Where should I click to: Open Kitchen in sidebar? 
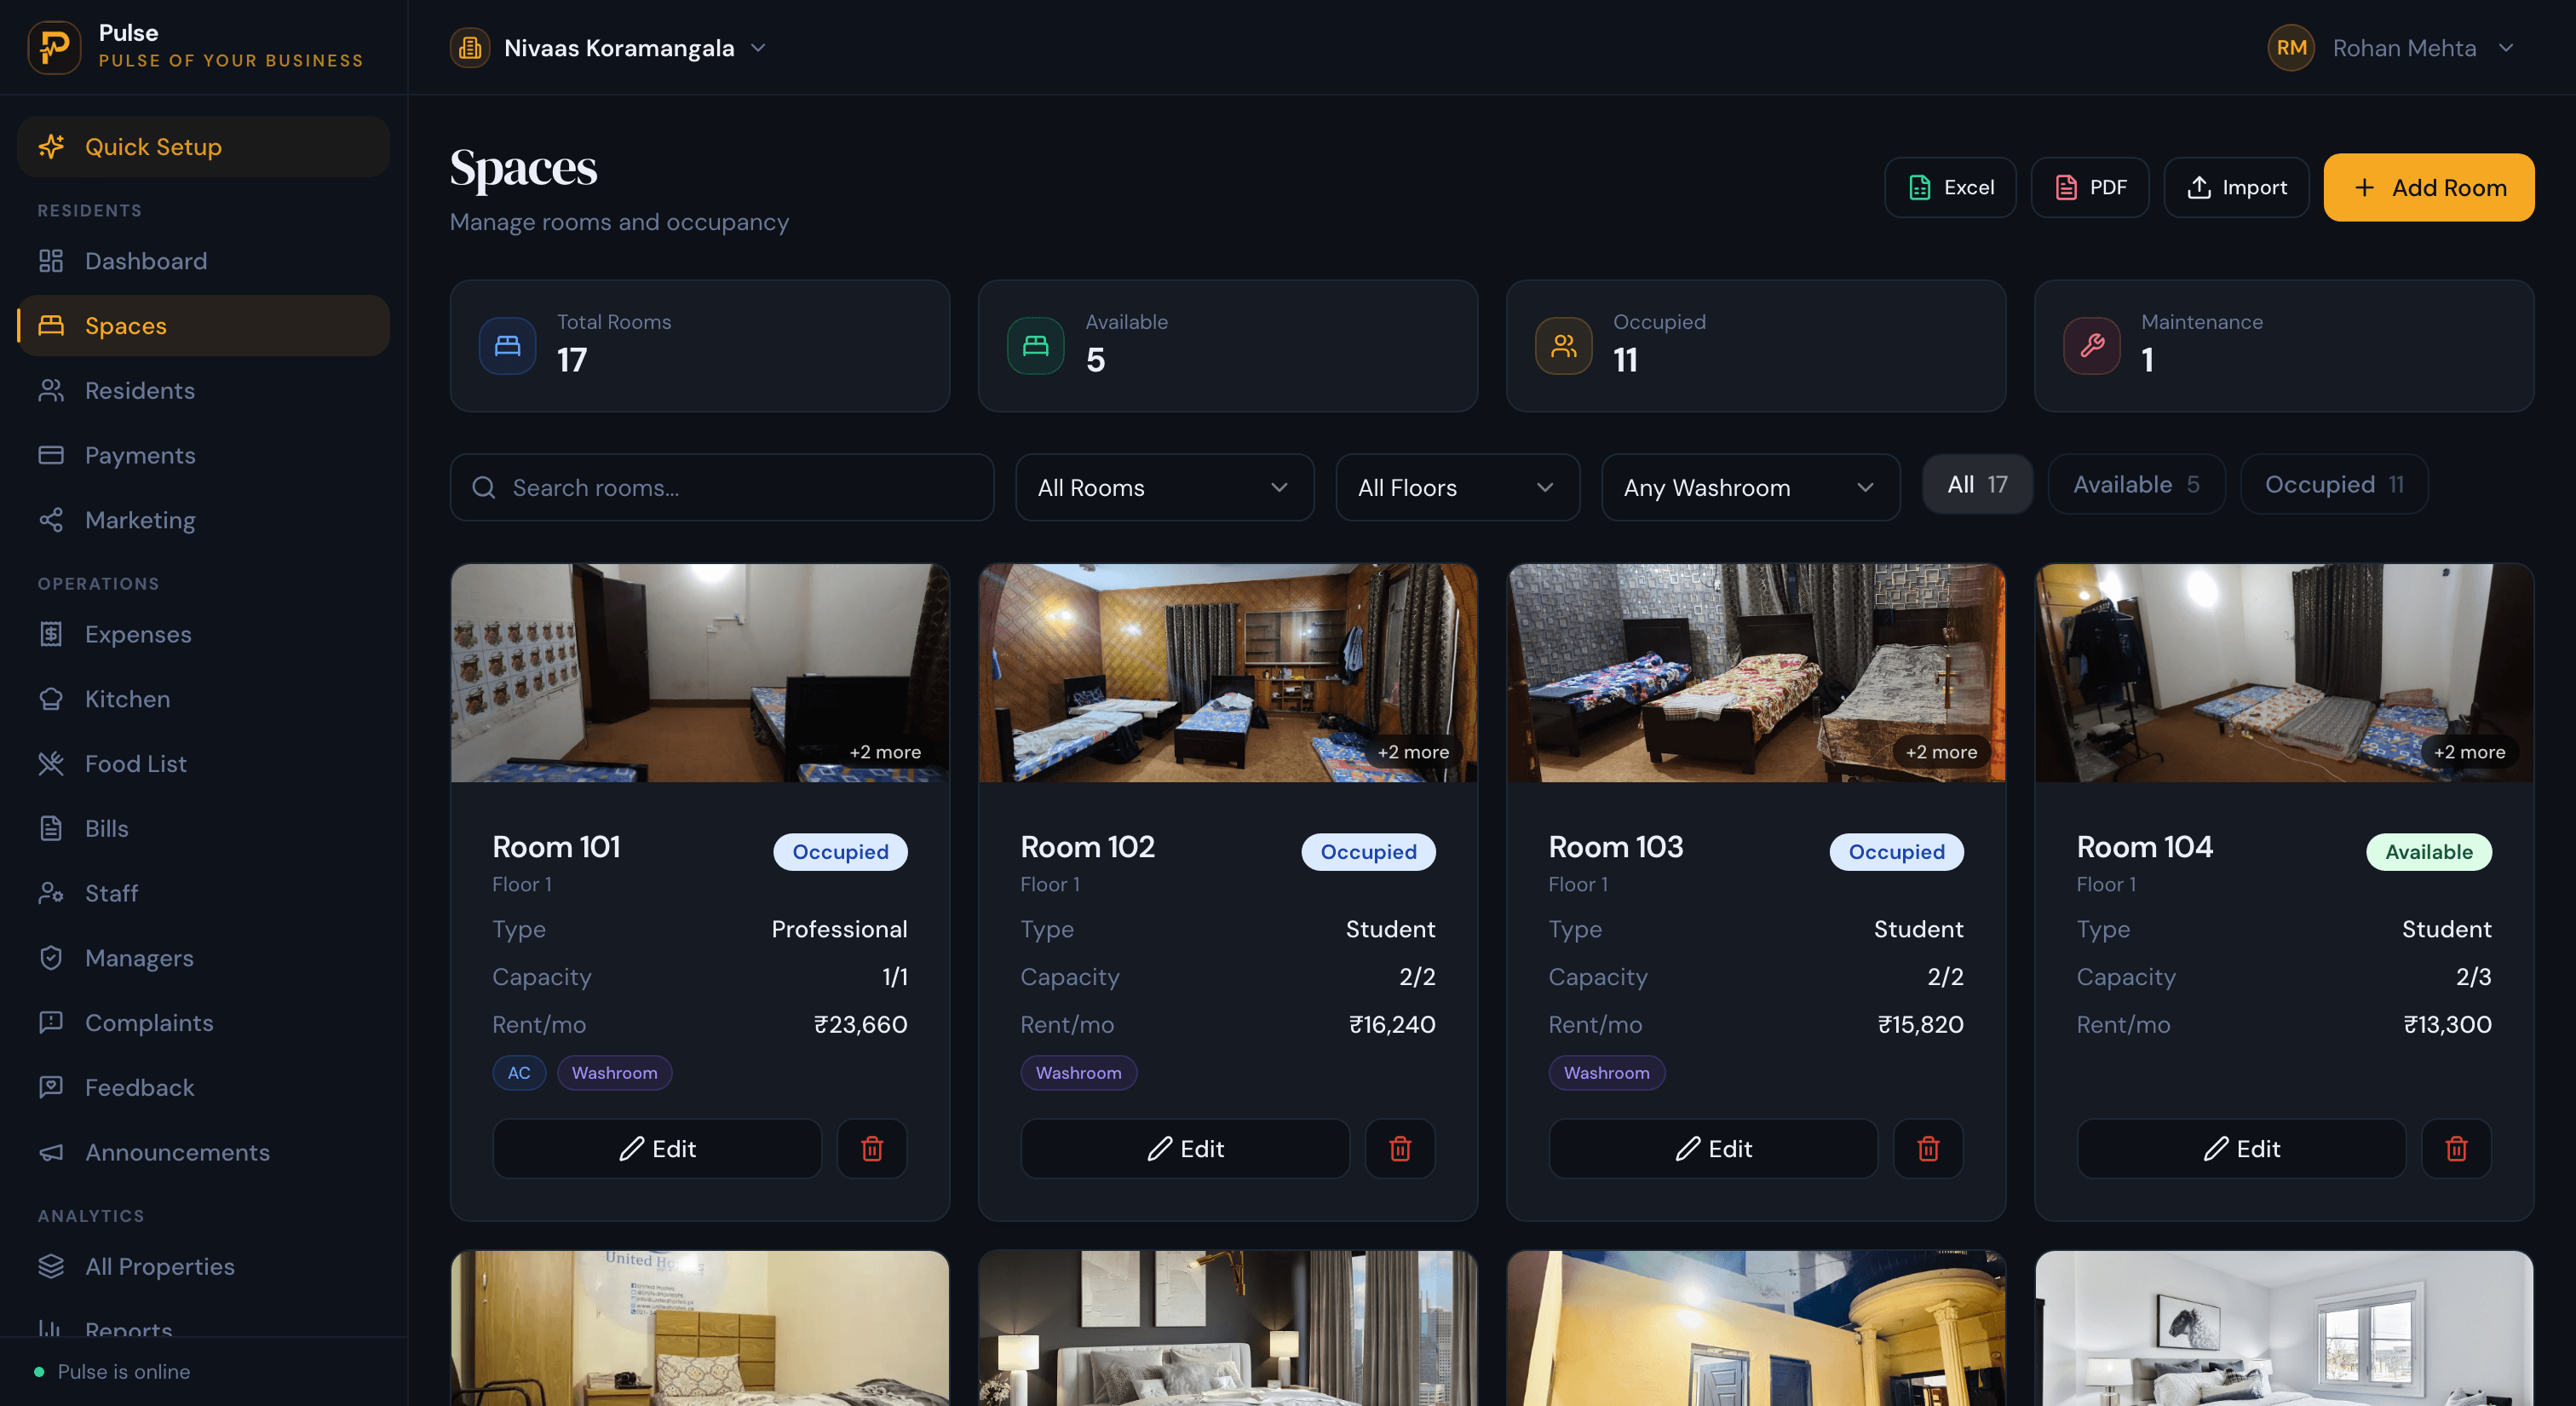coord(204,699)
